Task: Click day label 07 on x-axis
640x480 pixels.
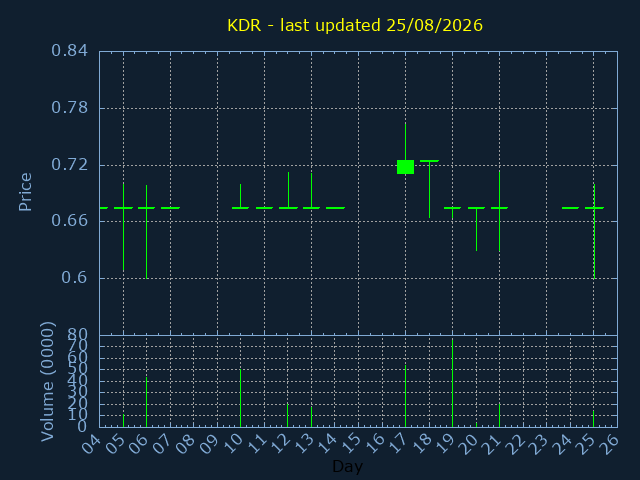Action: [x=162, y=444]
